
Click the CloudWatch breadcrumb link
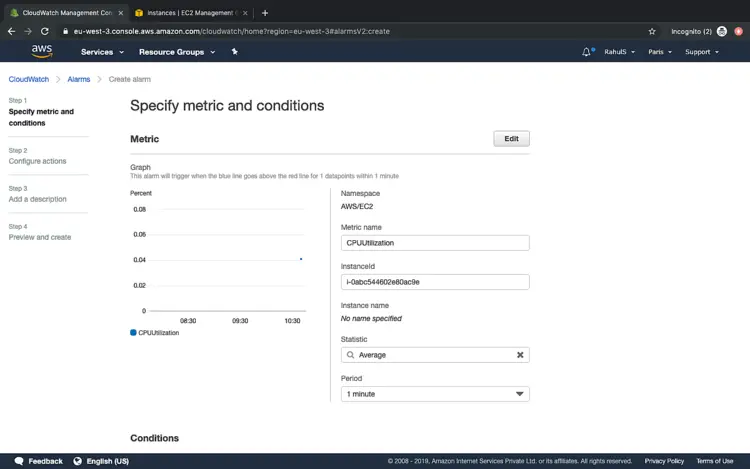click(x=29, y=78)
